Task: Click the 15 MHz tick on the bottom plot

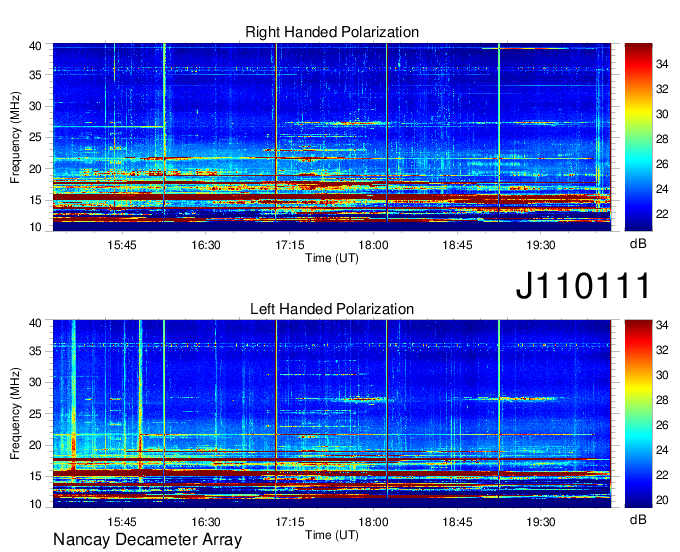Action: [x=35, y=476]
